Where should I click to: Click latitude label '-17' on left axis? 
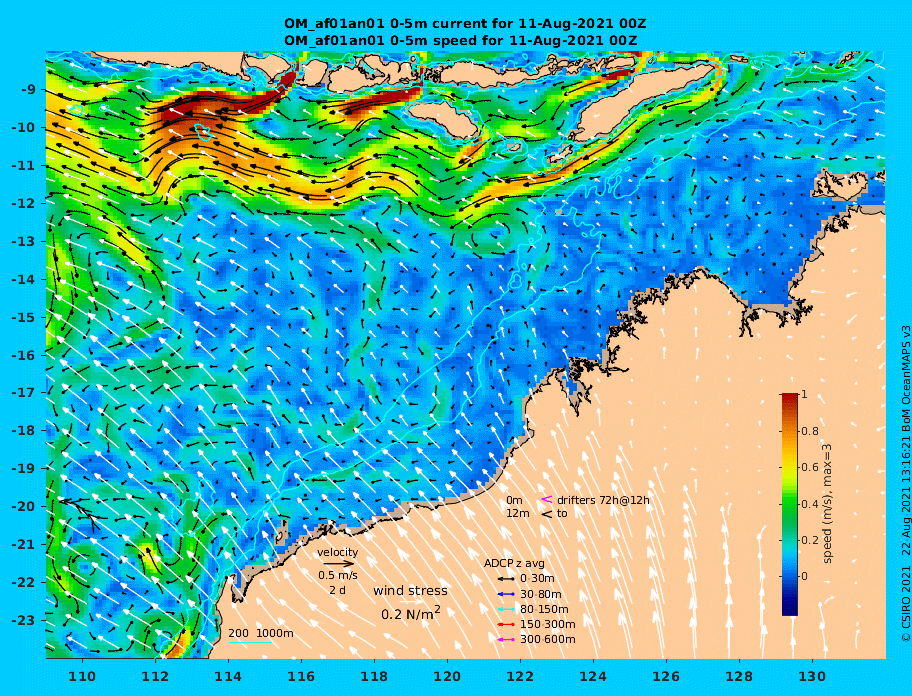pos(24,392)
